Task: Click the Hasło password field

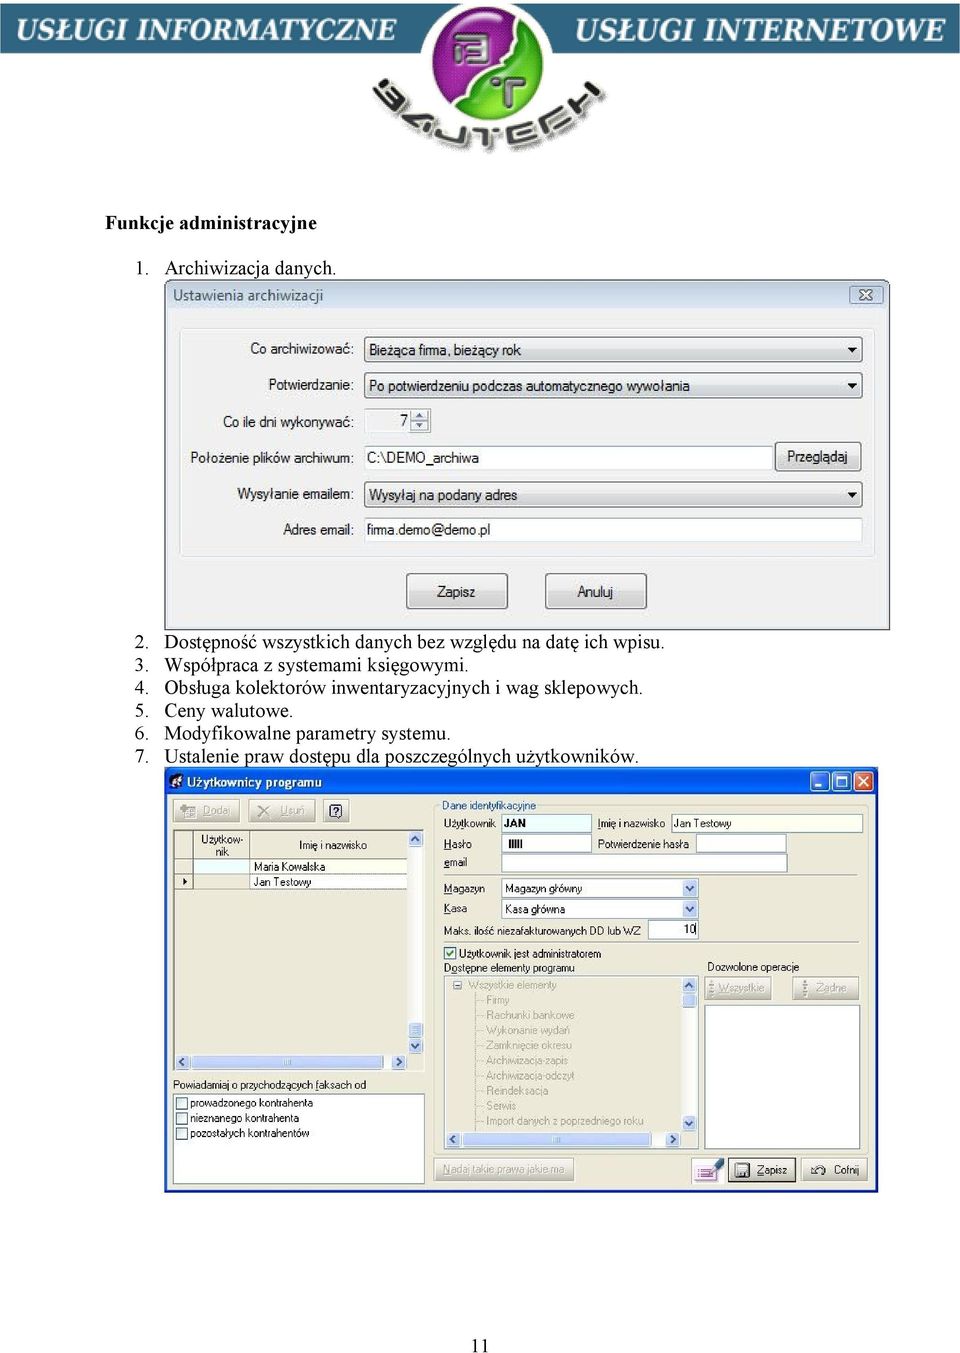Action: 546,844
